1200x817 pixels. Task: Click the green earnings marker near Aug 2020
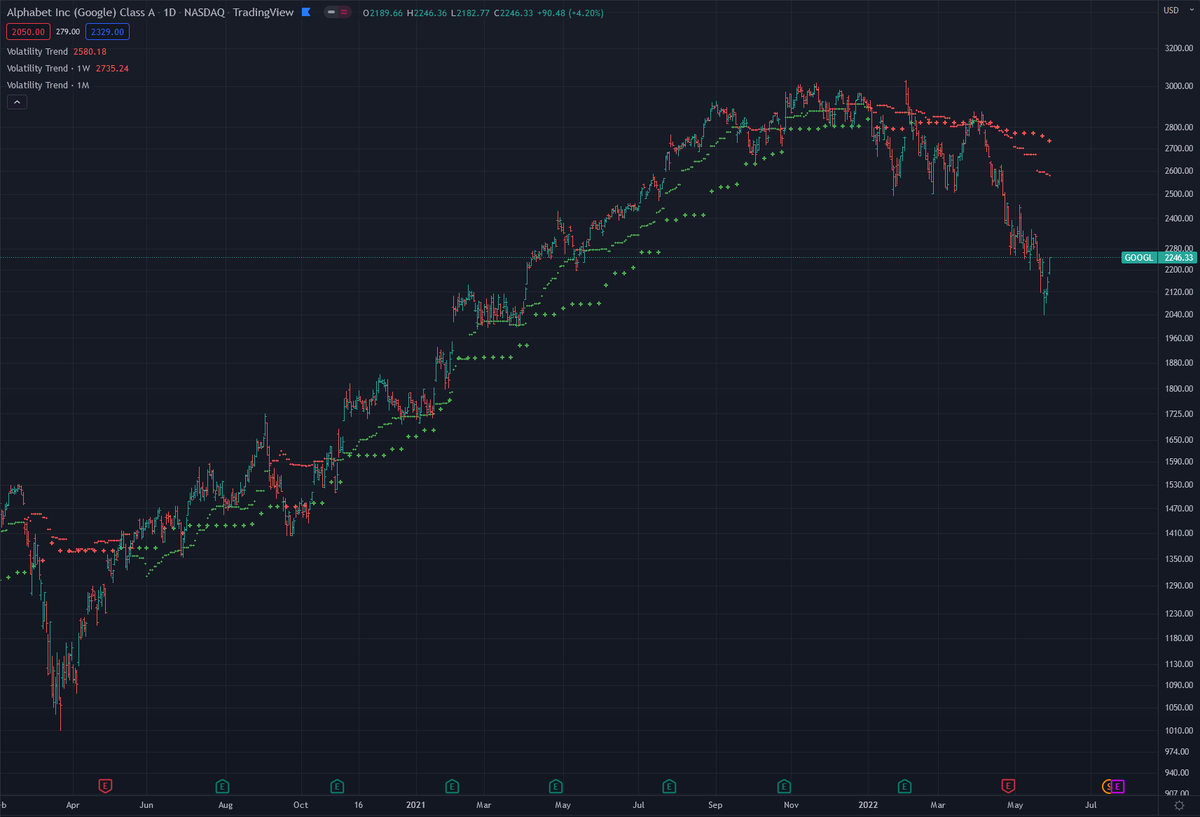(222, 785)
